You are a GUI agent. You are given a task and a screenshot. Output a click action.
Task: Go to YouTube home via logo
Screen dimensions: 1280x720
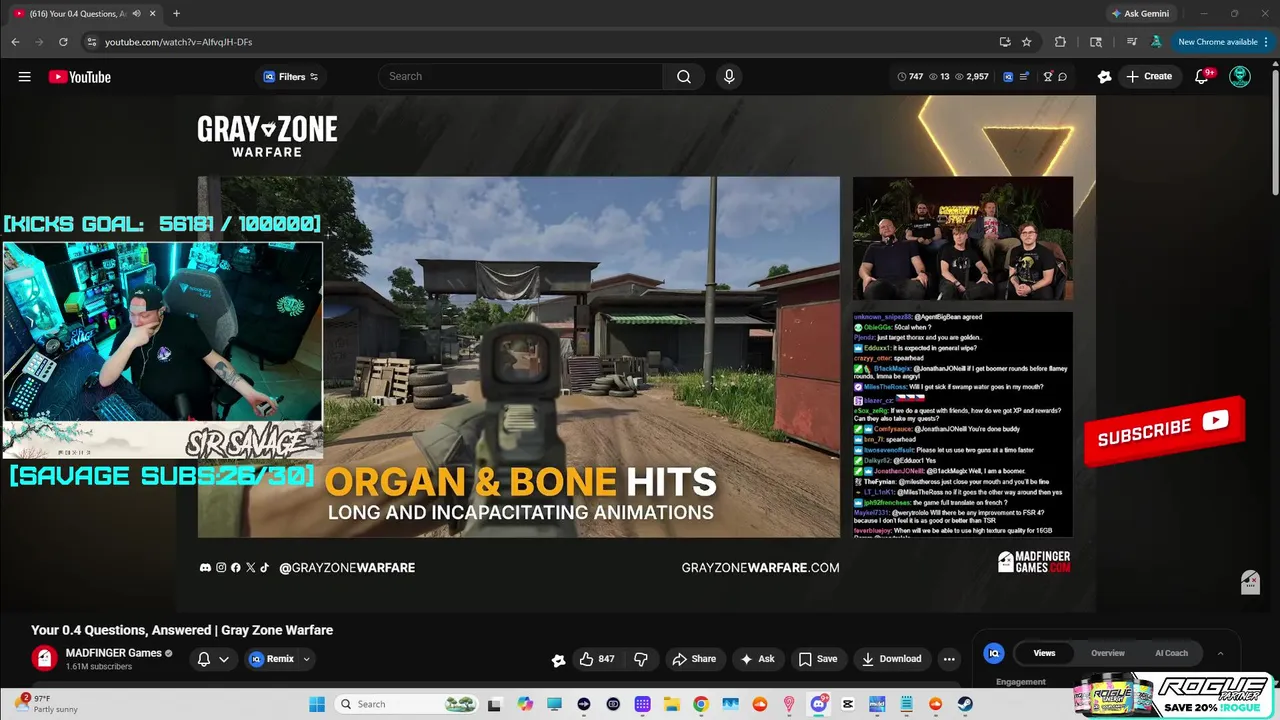point(80,77)
